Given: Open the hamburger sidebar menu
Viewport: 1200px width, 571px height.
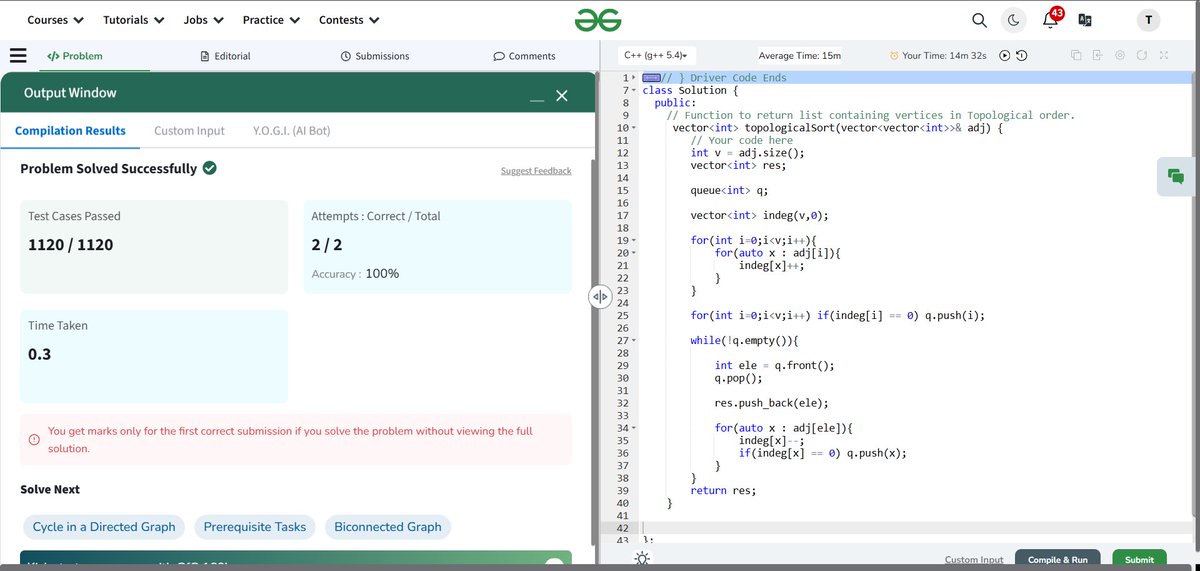Looking at the screenshot, I should 18,55.
